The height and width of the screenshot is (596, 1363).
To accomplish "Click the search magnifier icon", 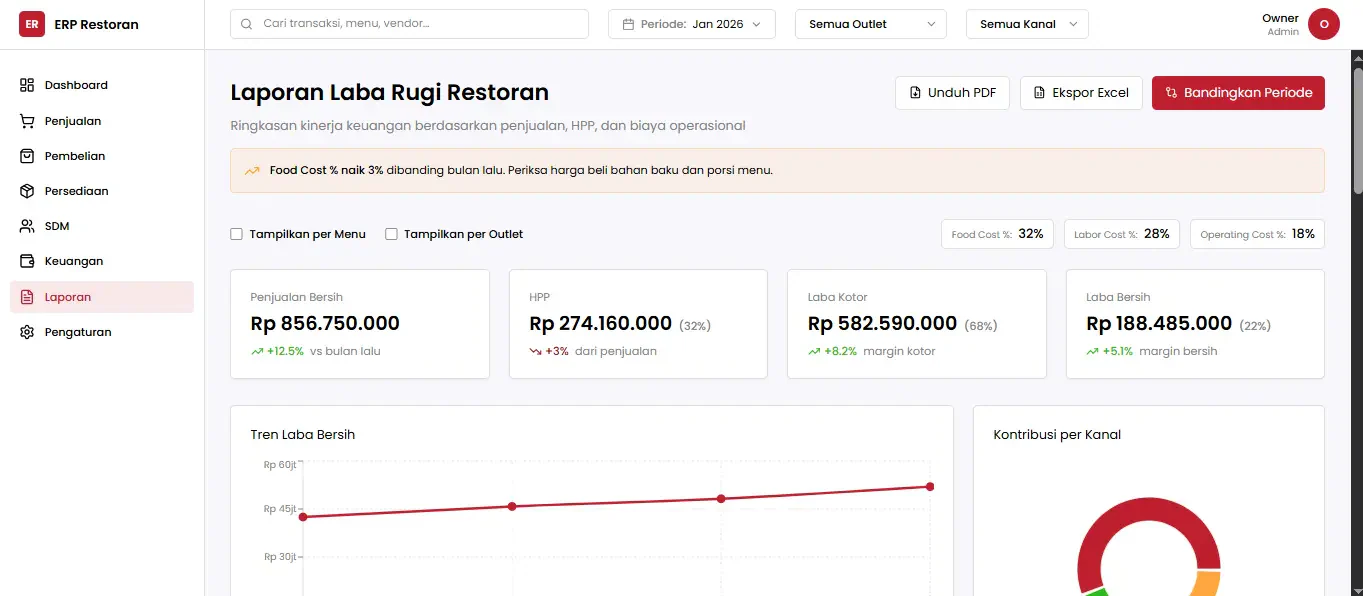I will (x=247, y=24).
